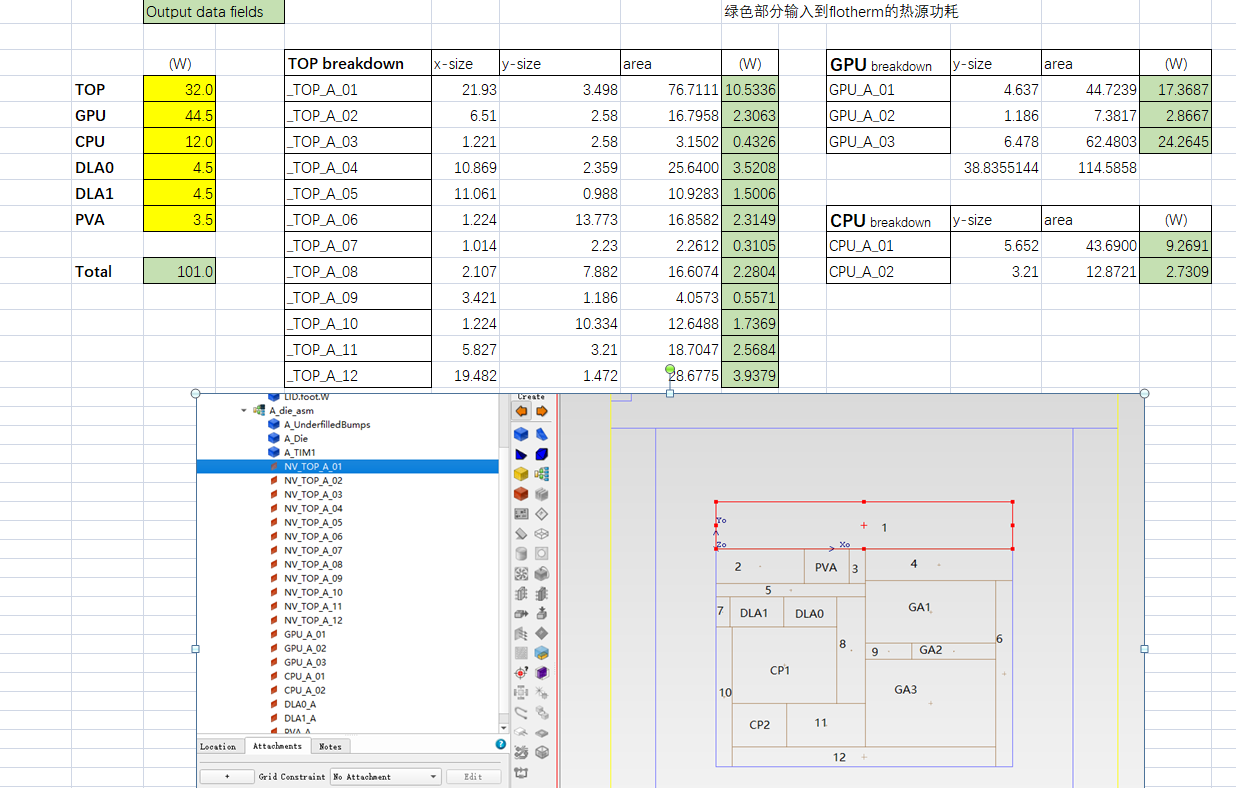
Task: Click the light-blue layered block palette icon
Action: point(541,653)
